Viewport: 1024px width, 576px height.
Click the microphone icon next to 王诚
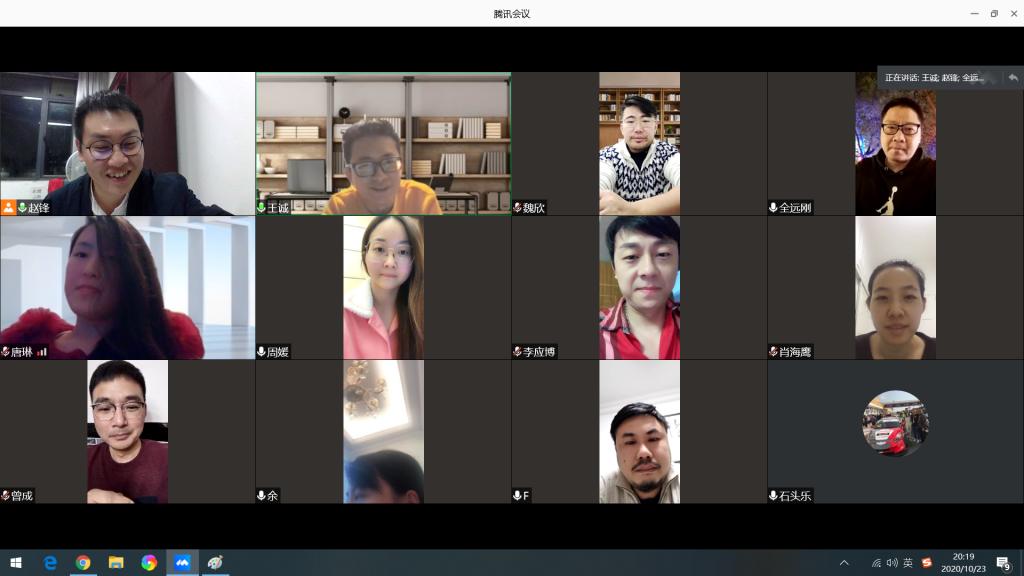[x=261, y=208]
